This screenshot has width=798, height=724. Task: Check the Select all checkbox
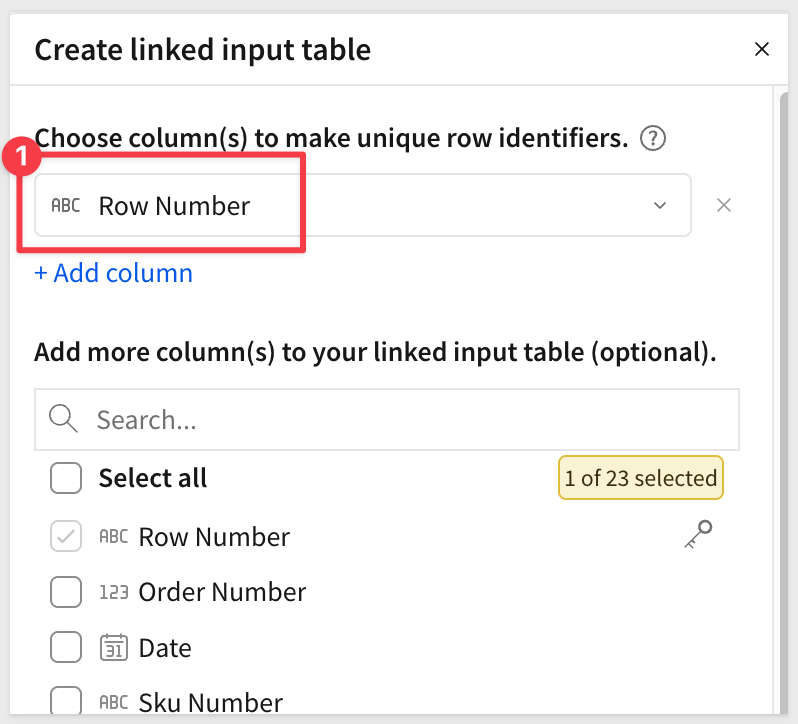pos(66,479)
